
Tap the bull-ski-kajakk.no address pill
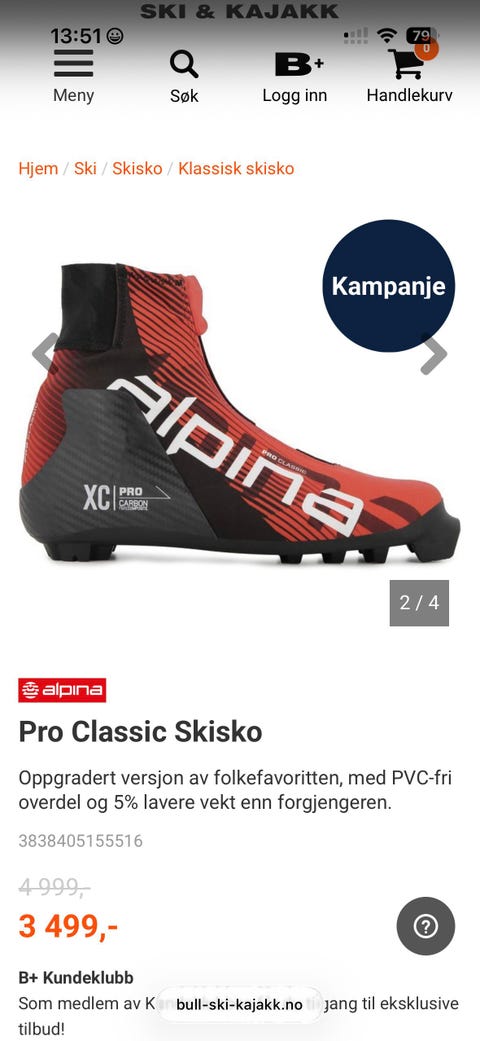pos(240,1004)
